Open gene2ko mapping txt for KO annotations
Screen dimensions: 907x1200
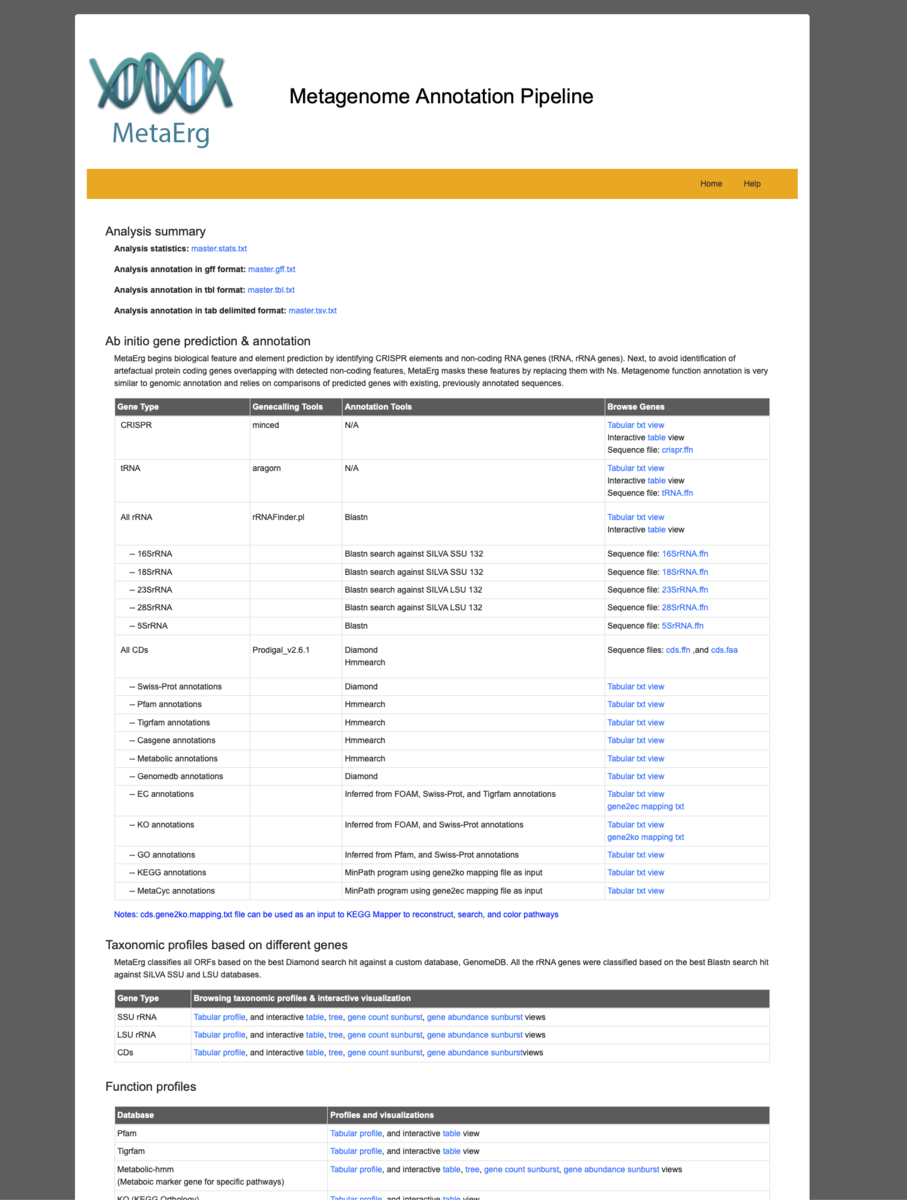[x=645, y=835]
